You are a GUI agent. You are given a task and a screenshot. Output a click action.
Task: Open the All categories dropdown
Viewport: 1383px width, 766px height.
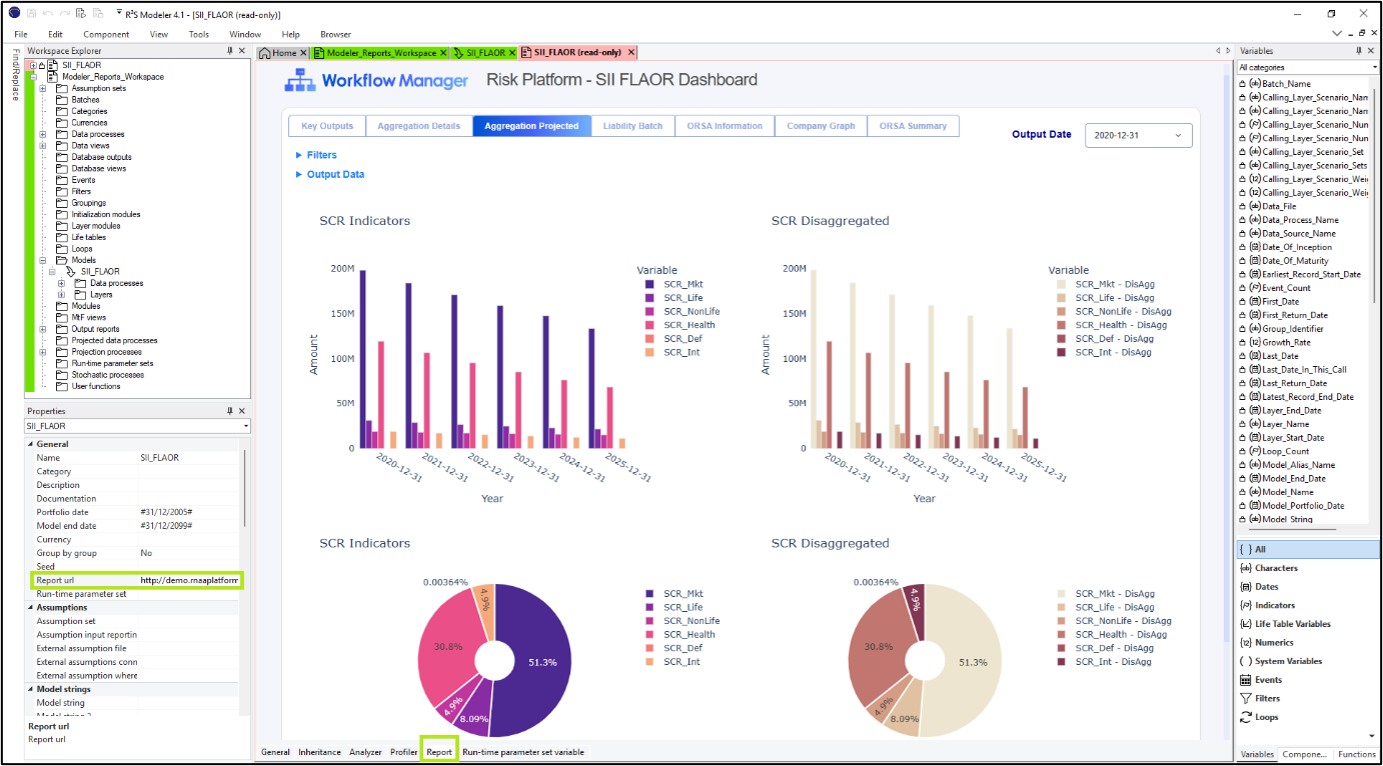1306,67
